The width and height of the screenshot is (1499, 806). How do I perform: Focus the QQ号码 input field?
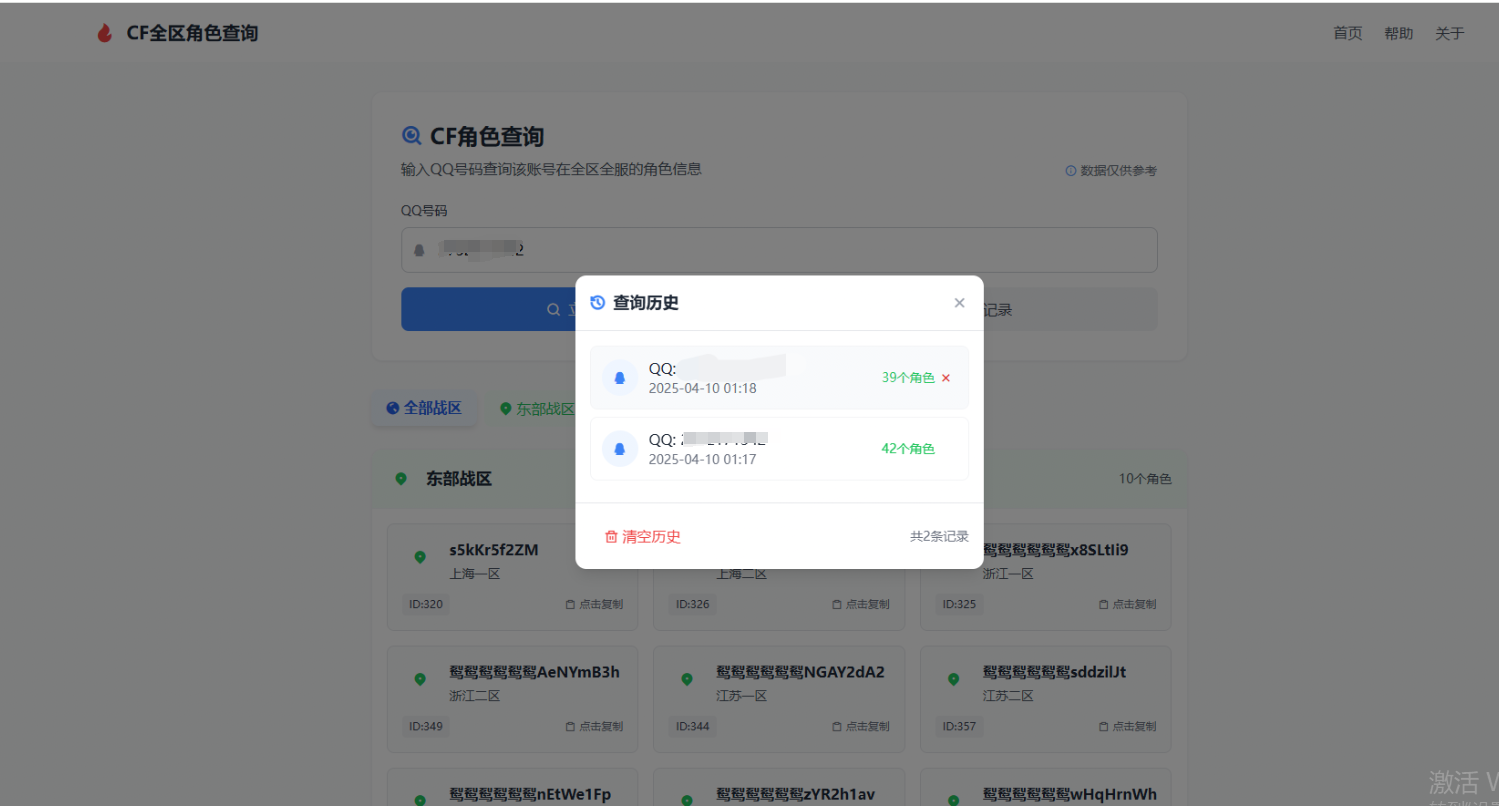click(779, 250)
